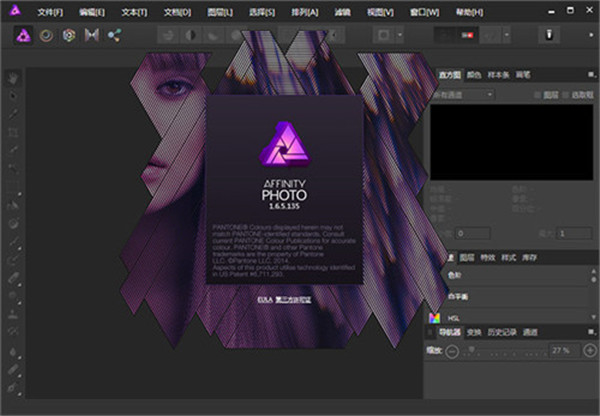Click the square selection-mode toolbar icon
This screenshot has height=416, width=600.
tap(383, 35)
